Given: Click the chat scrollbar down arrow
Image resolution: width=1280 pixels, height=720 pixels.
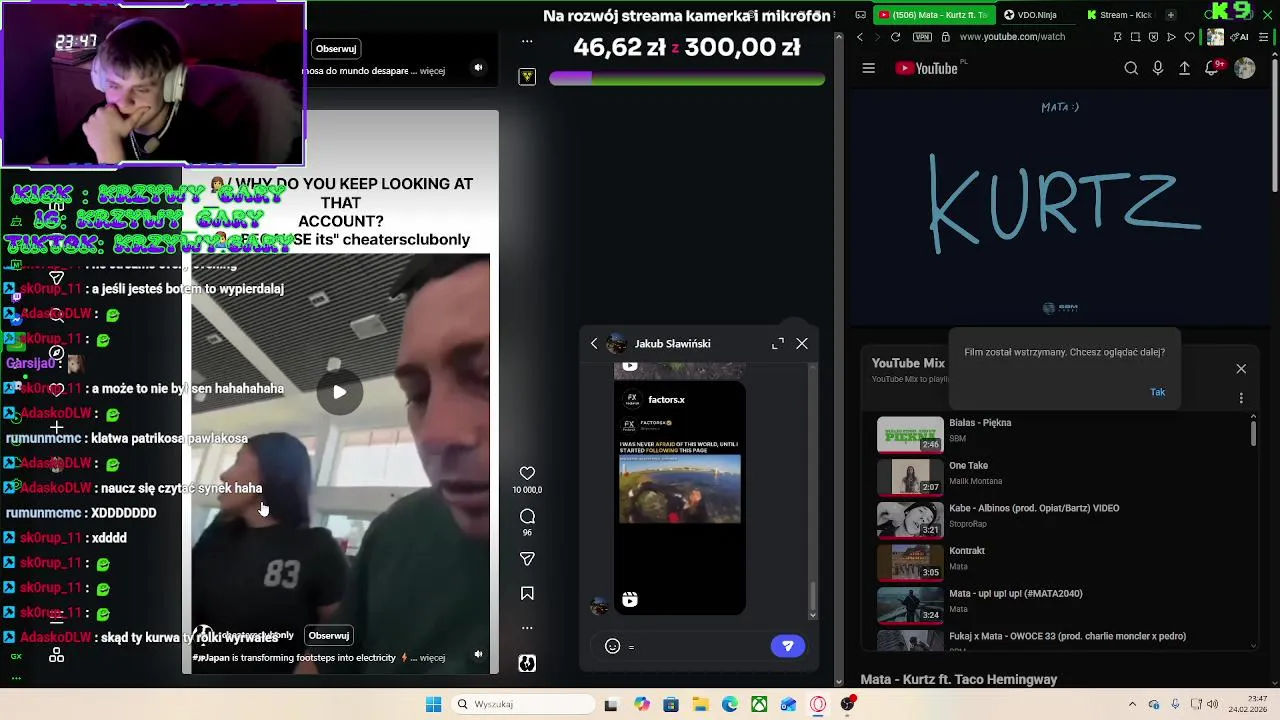Looking at the screenshot, I should [x=812, y=614].
